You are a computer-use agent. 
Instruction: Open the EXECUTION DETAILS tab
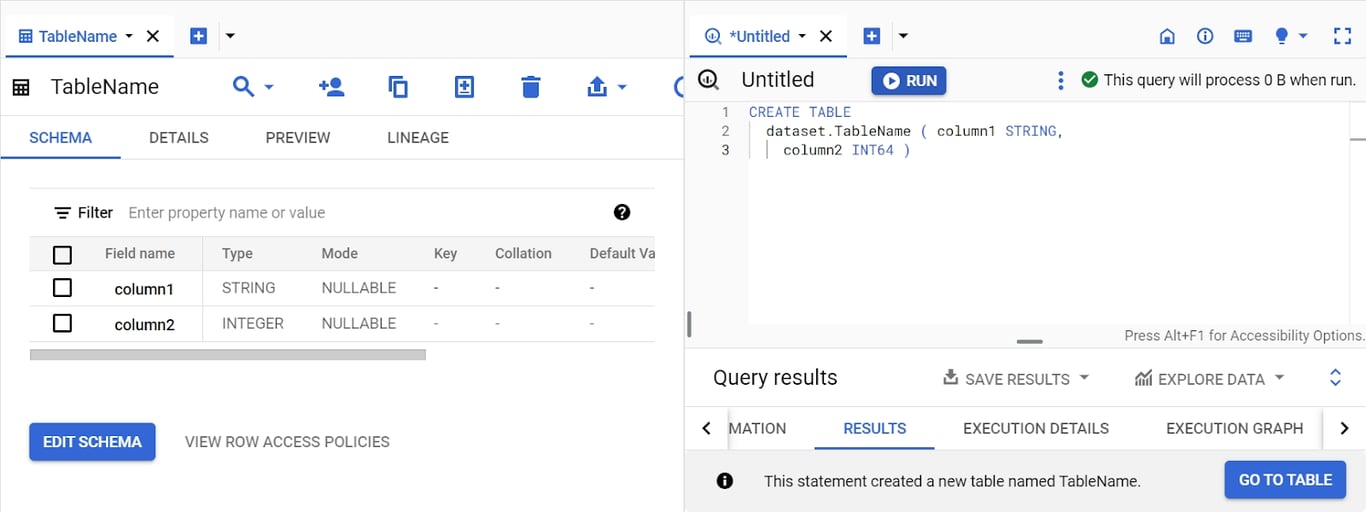pyautogui.click(x=1036, y=428)
